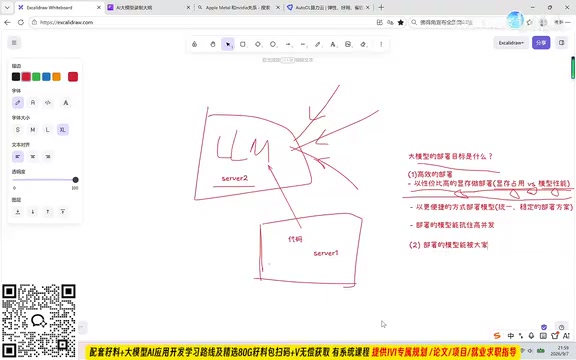
Task: Select the Draw pencil tool
Action: [318, 44]
